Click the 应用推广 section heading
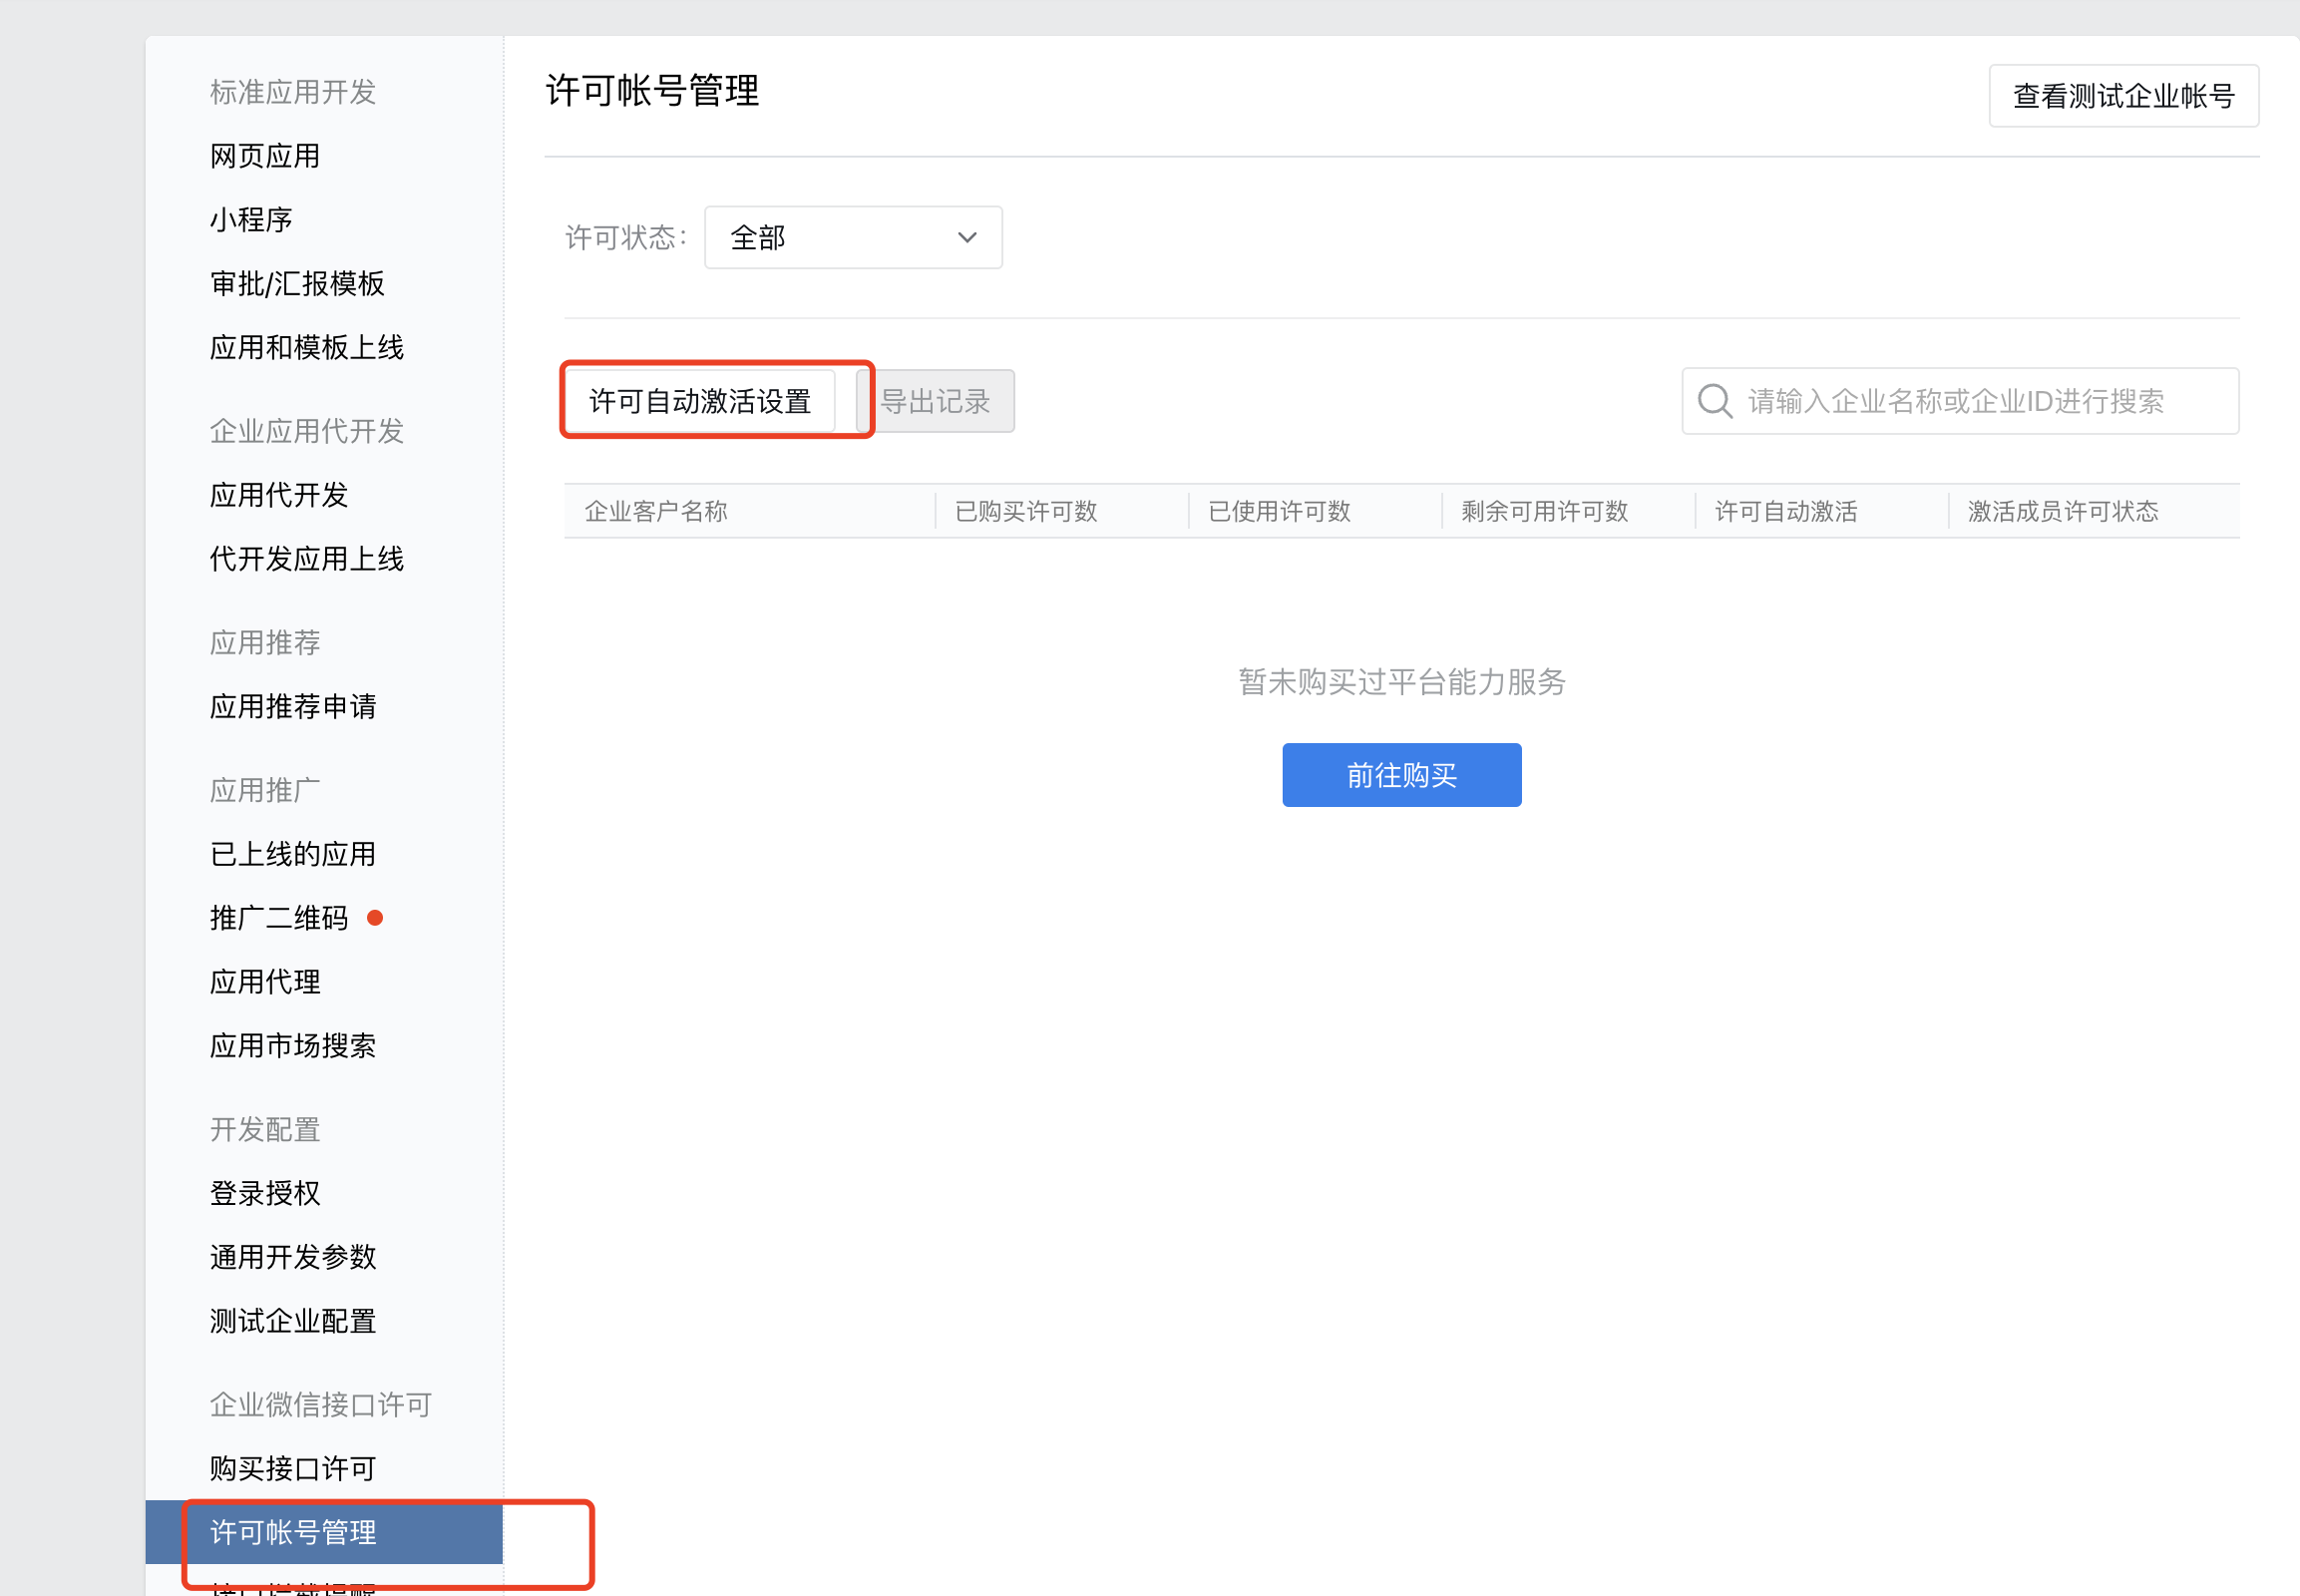The image size is (2300, 1596). tap(265, 790)
